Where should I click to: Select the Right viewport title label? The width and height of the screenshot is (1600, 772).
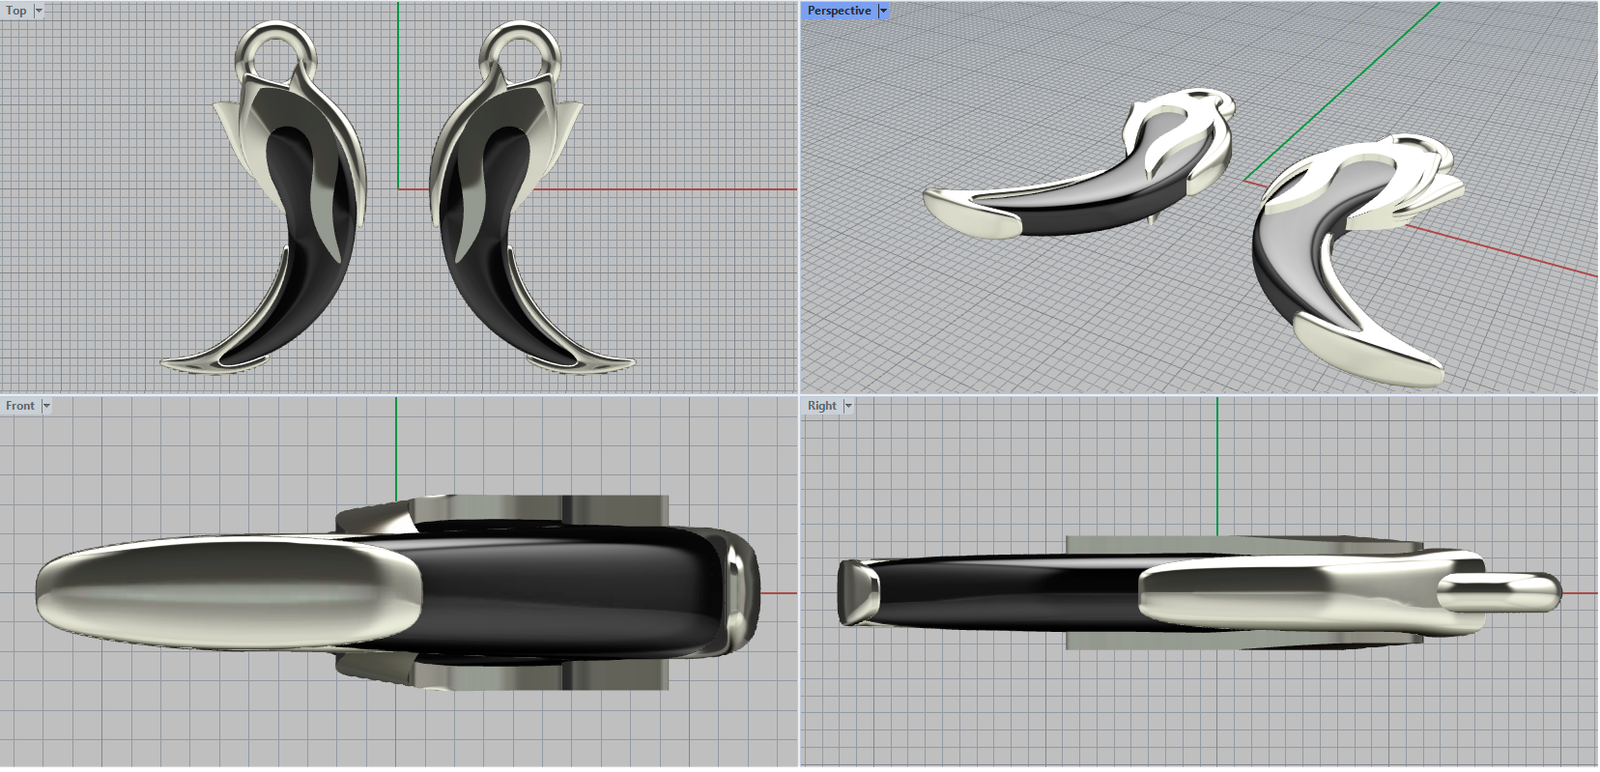click(822, 406)
